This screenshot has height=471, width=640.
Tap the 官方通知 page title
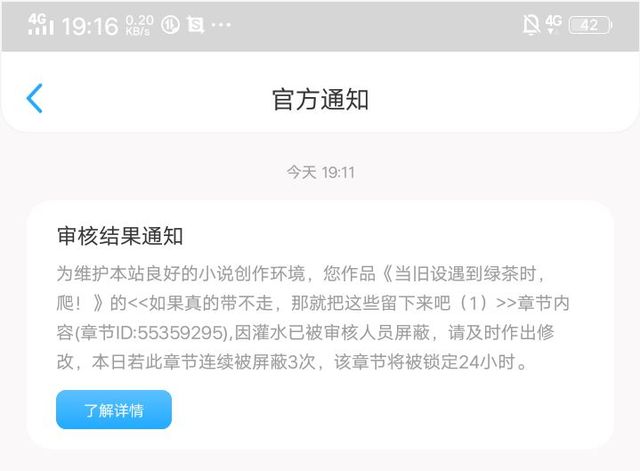pos(320,100)
